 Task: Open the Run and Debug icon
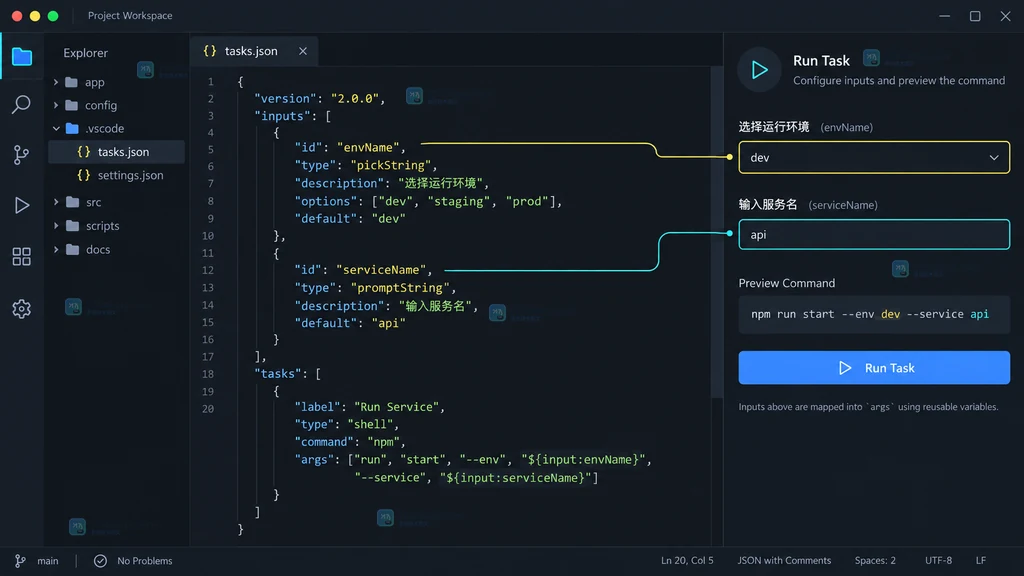click(22, 206)
